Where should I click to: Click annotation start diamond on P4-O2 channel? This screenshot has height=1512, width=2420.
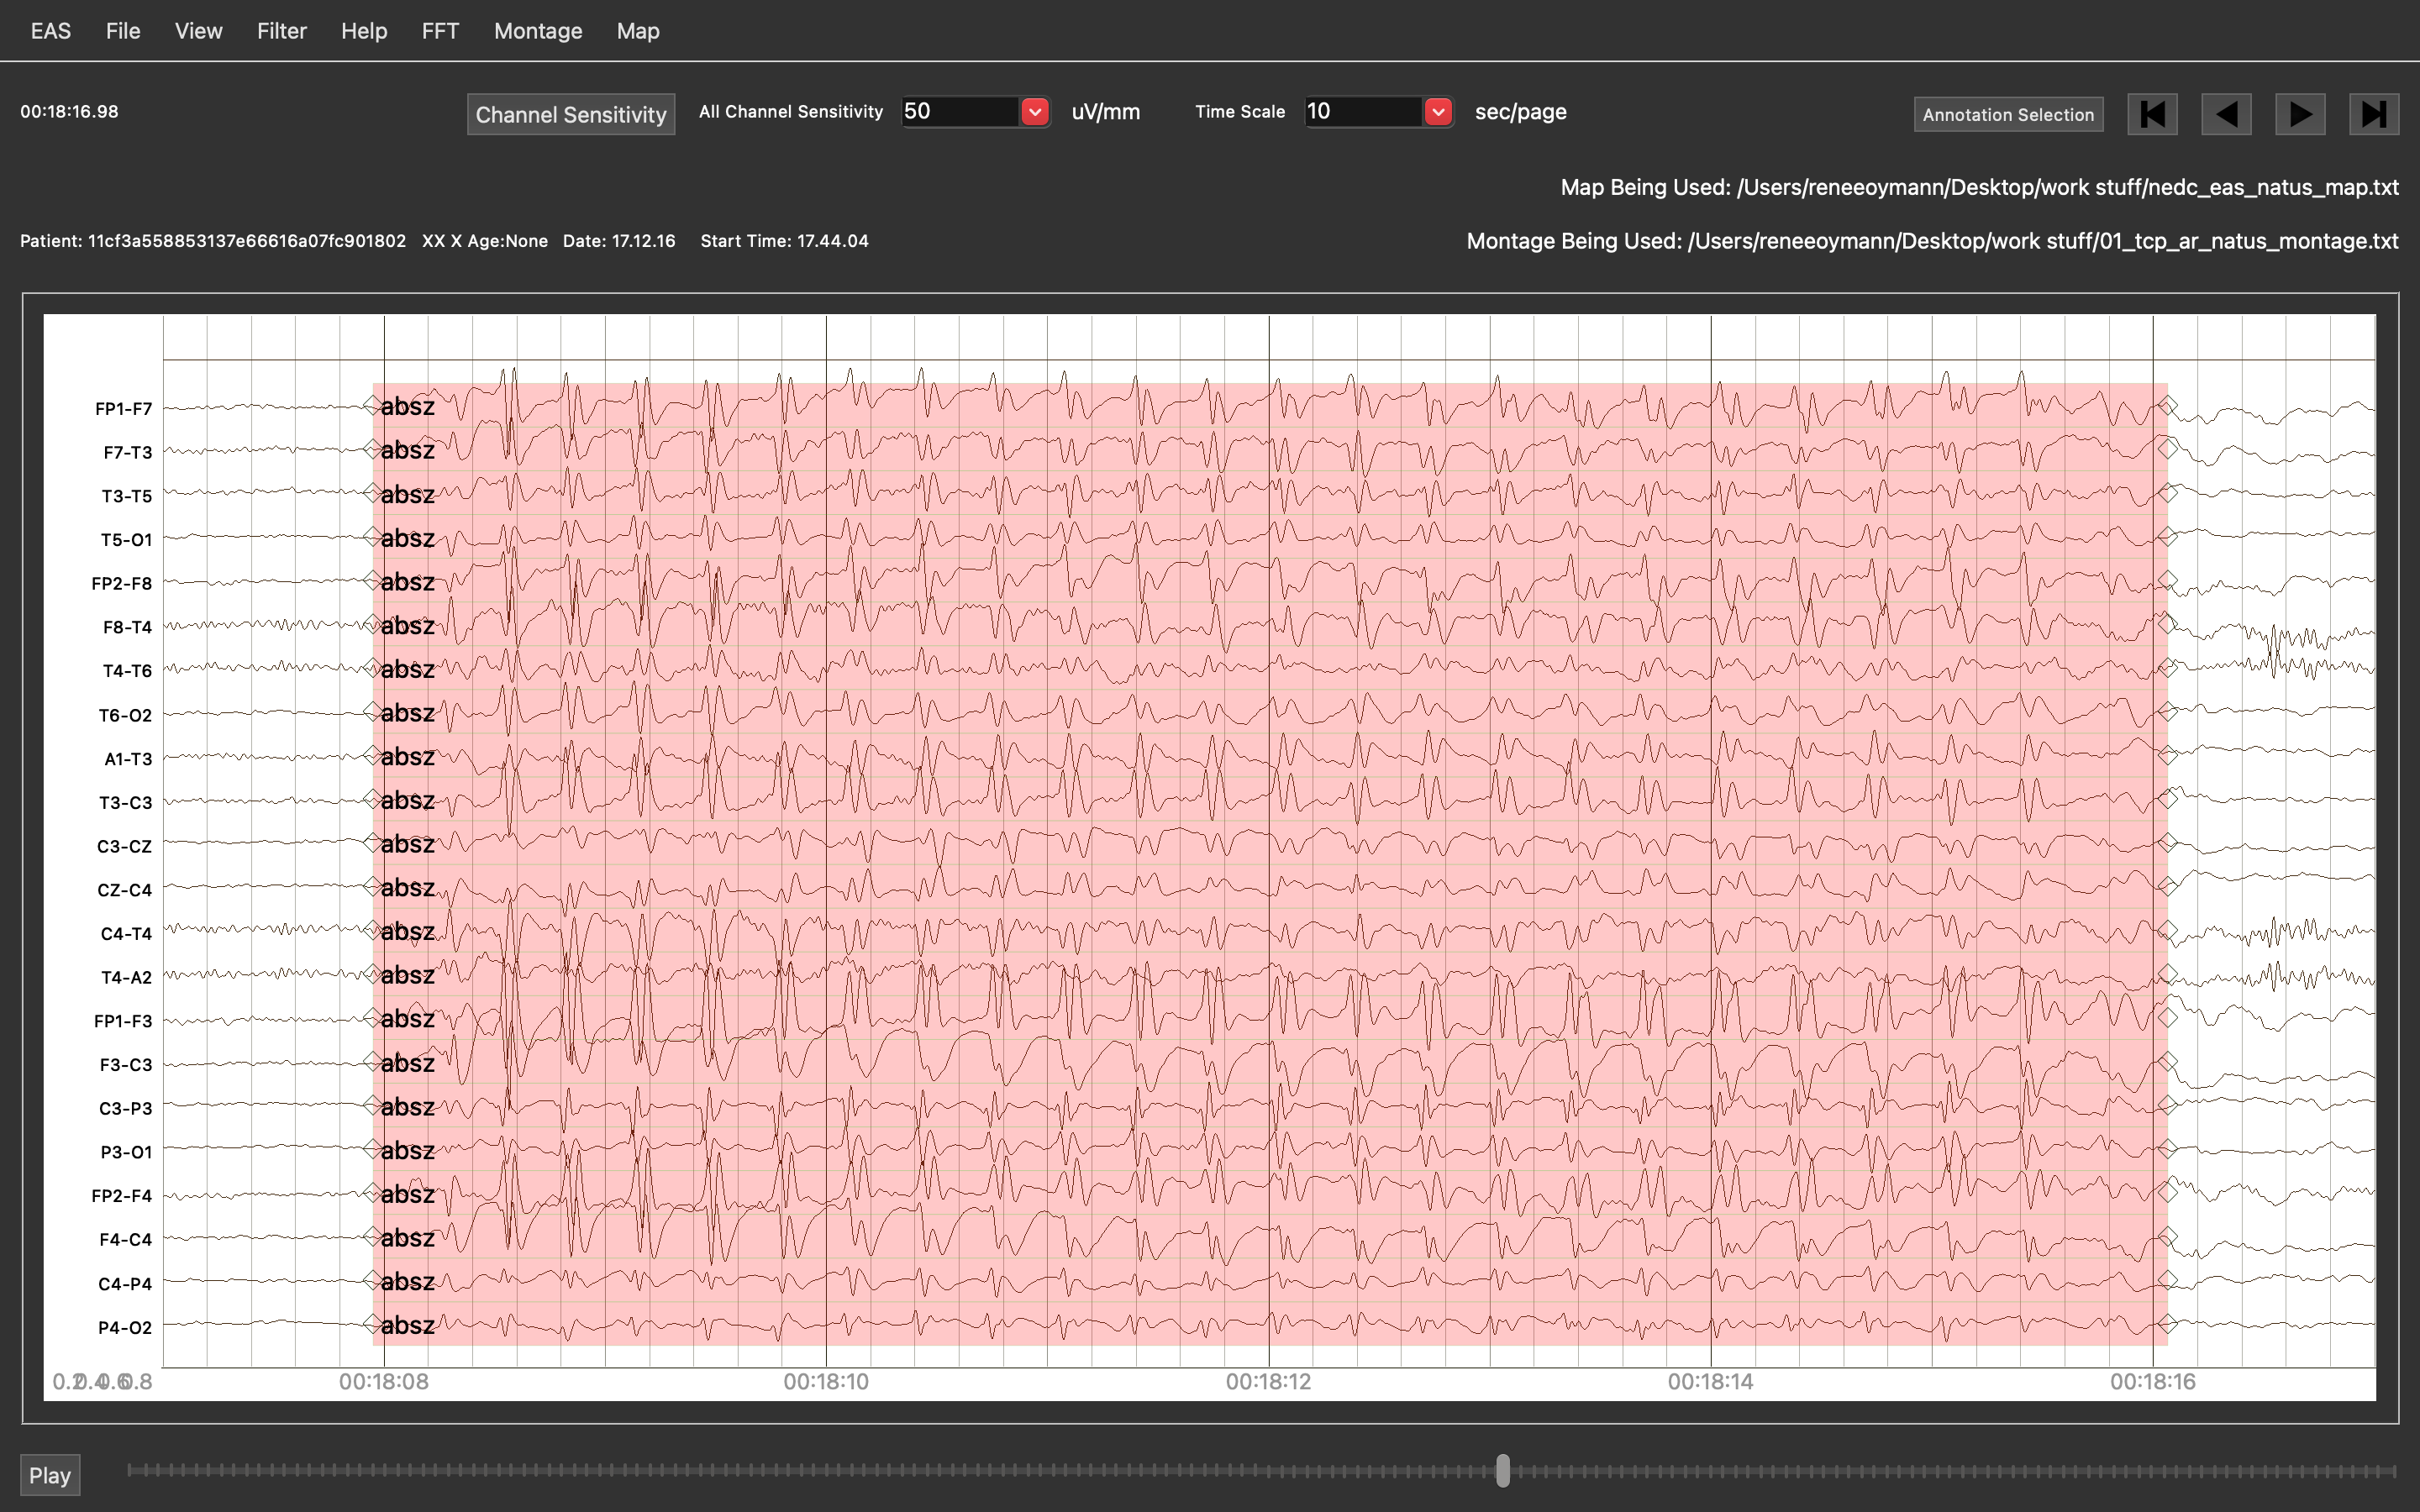tap(372, 1324)
